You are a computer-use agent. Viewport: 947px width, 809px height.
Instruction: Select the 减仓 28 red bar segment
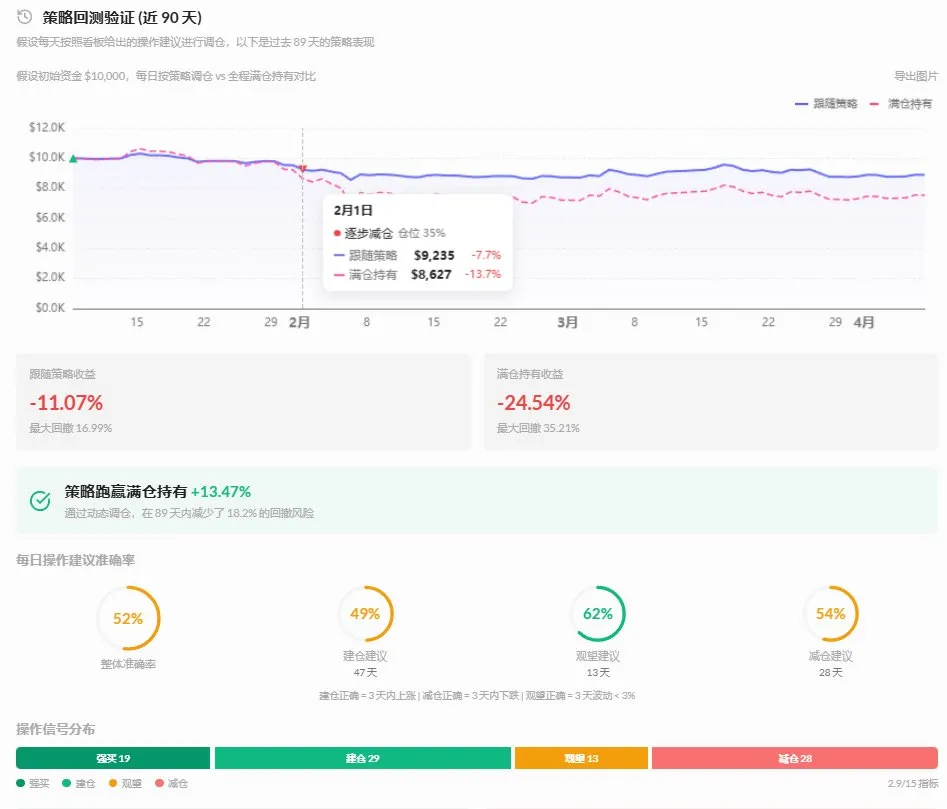point(794,758)
